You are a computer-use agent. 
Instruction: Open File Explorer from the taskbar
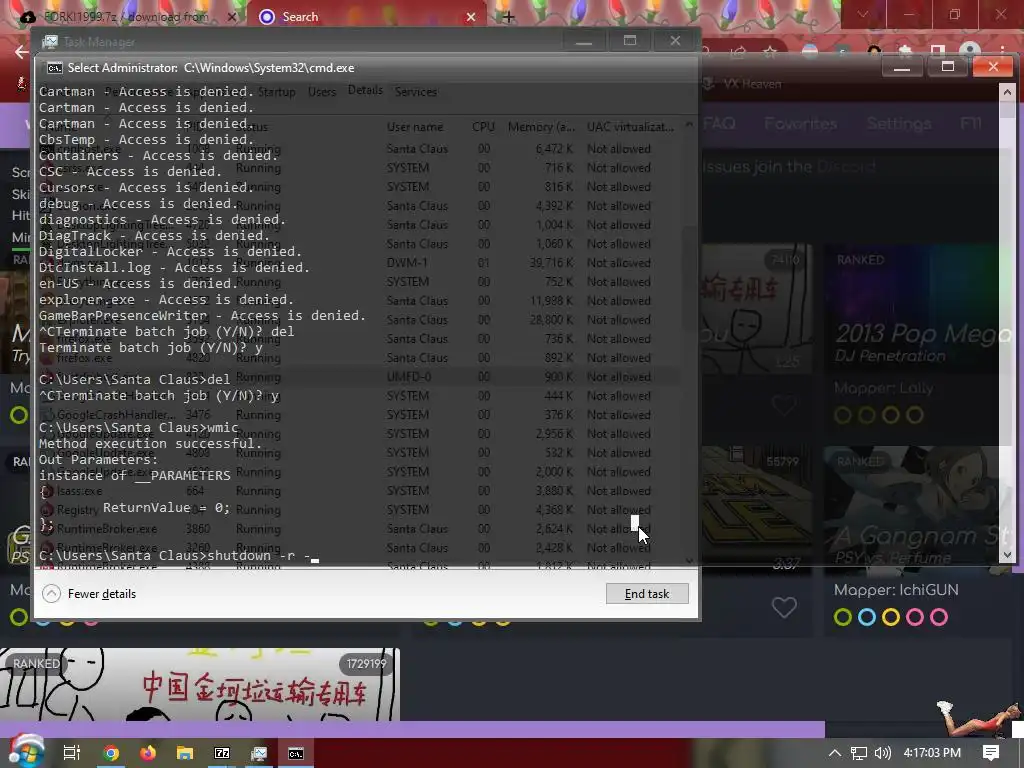pos(185,753)
